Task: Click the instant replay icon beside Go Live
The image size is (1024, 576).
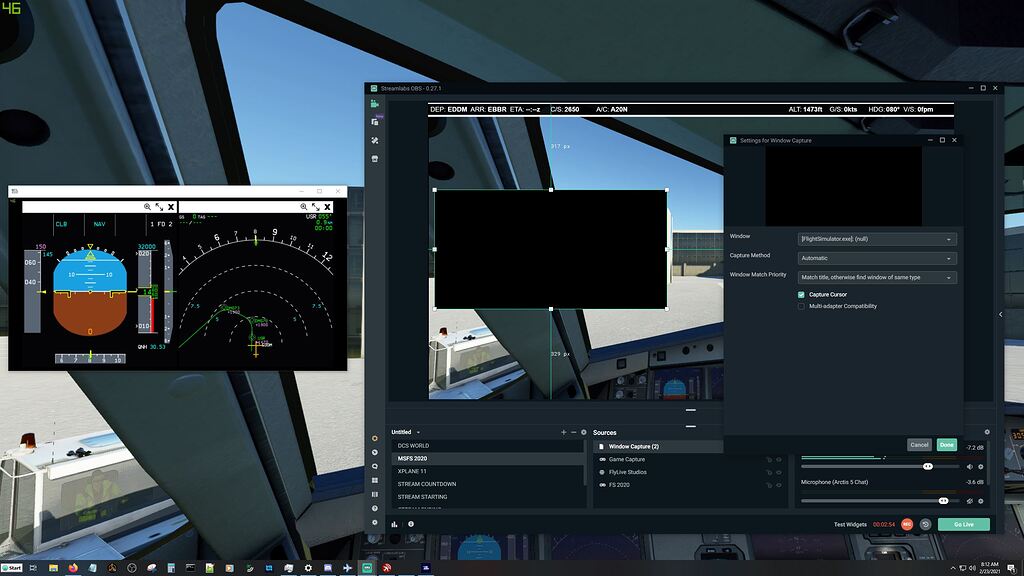Action: click(x=926, y=524)
